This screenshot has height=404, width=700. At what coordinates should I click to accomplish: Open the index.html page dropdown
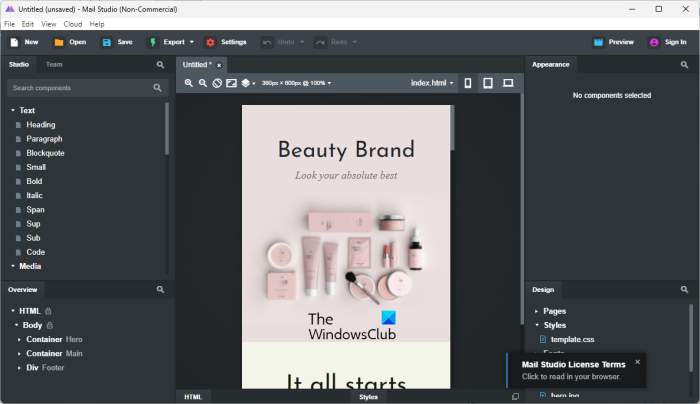[x=433, y=83]
